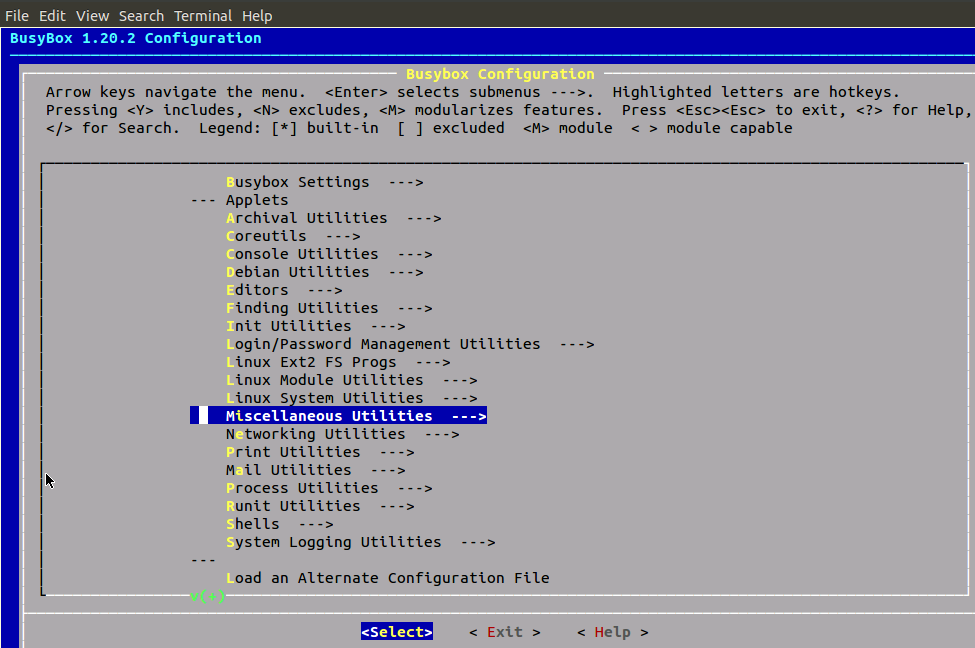Open Linux Module Utilities submenu

point(351,381)
